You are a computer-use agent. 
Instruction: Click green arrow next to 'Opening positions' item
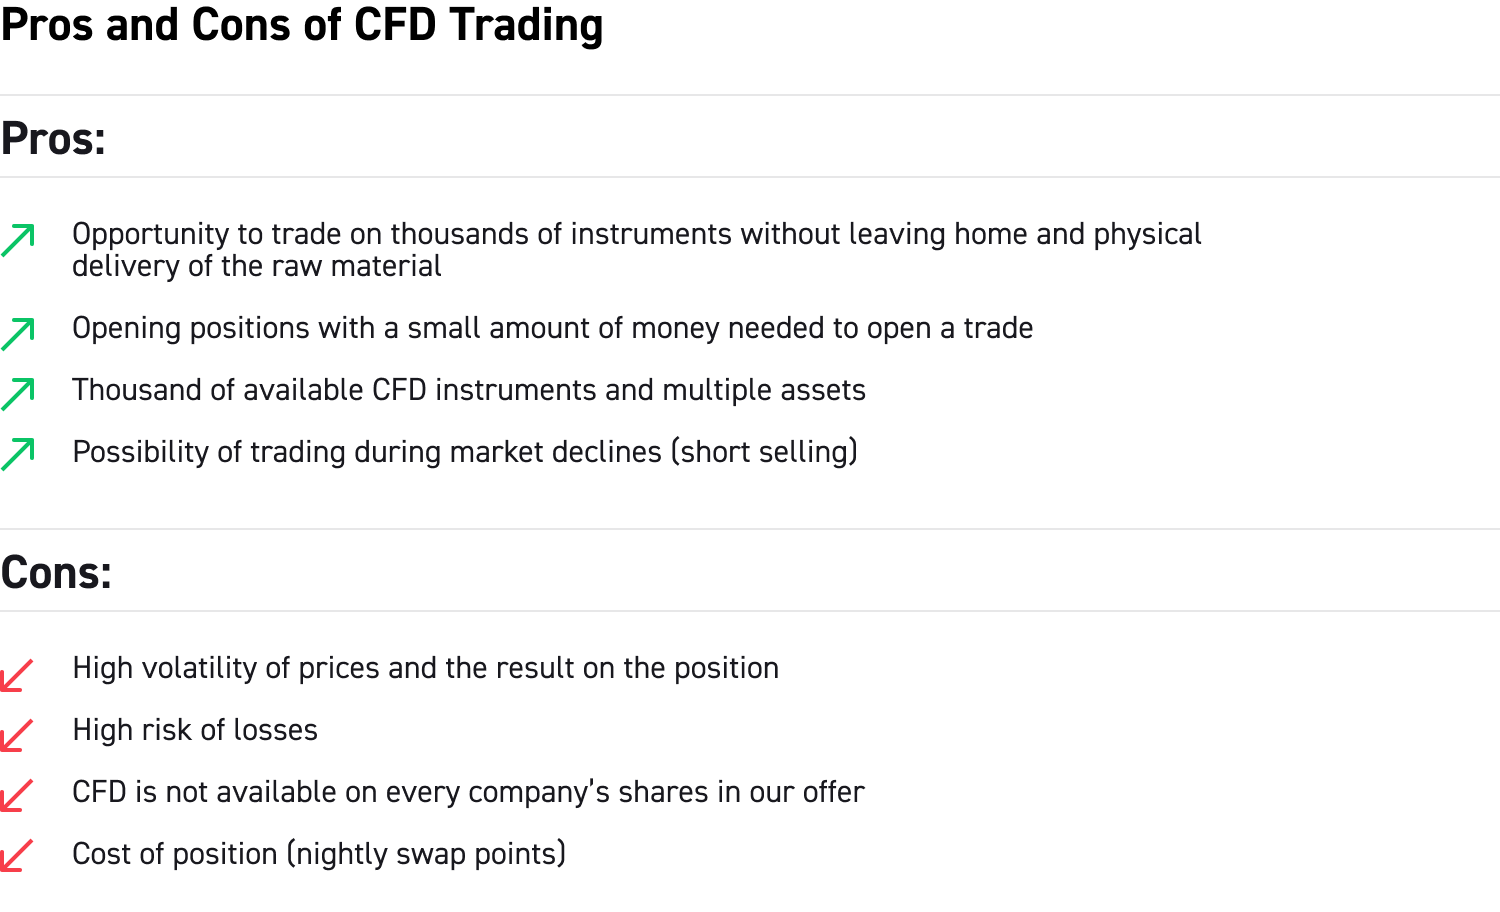[x=18, y=334]
